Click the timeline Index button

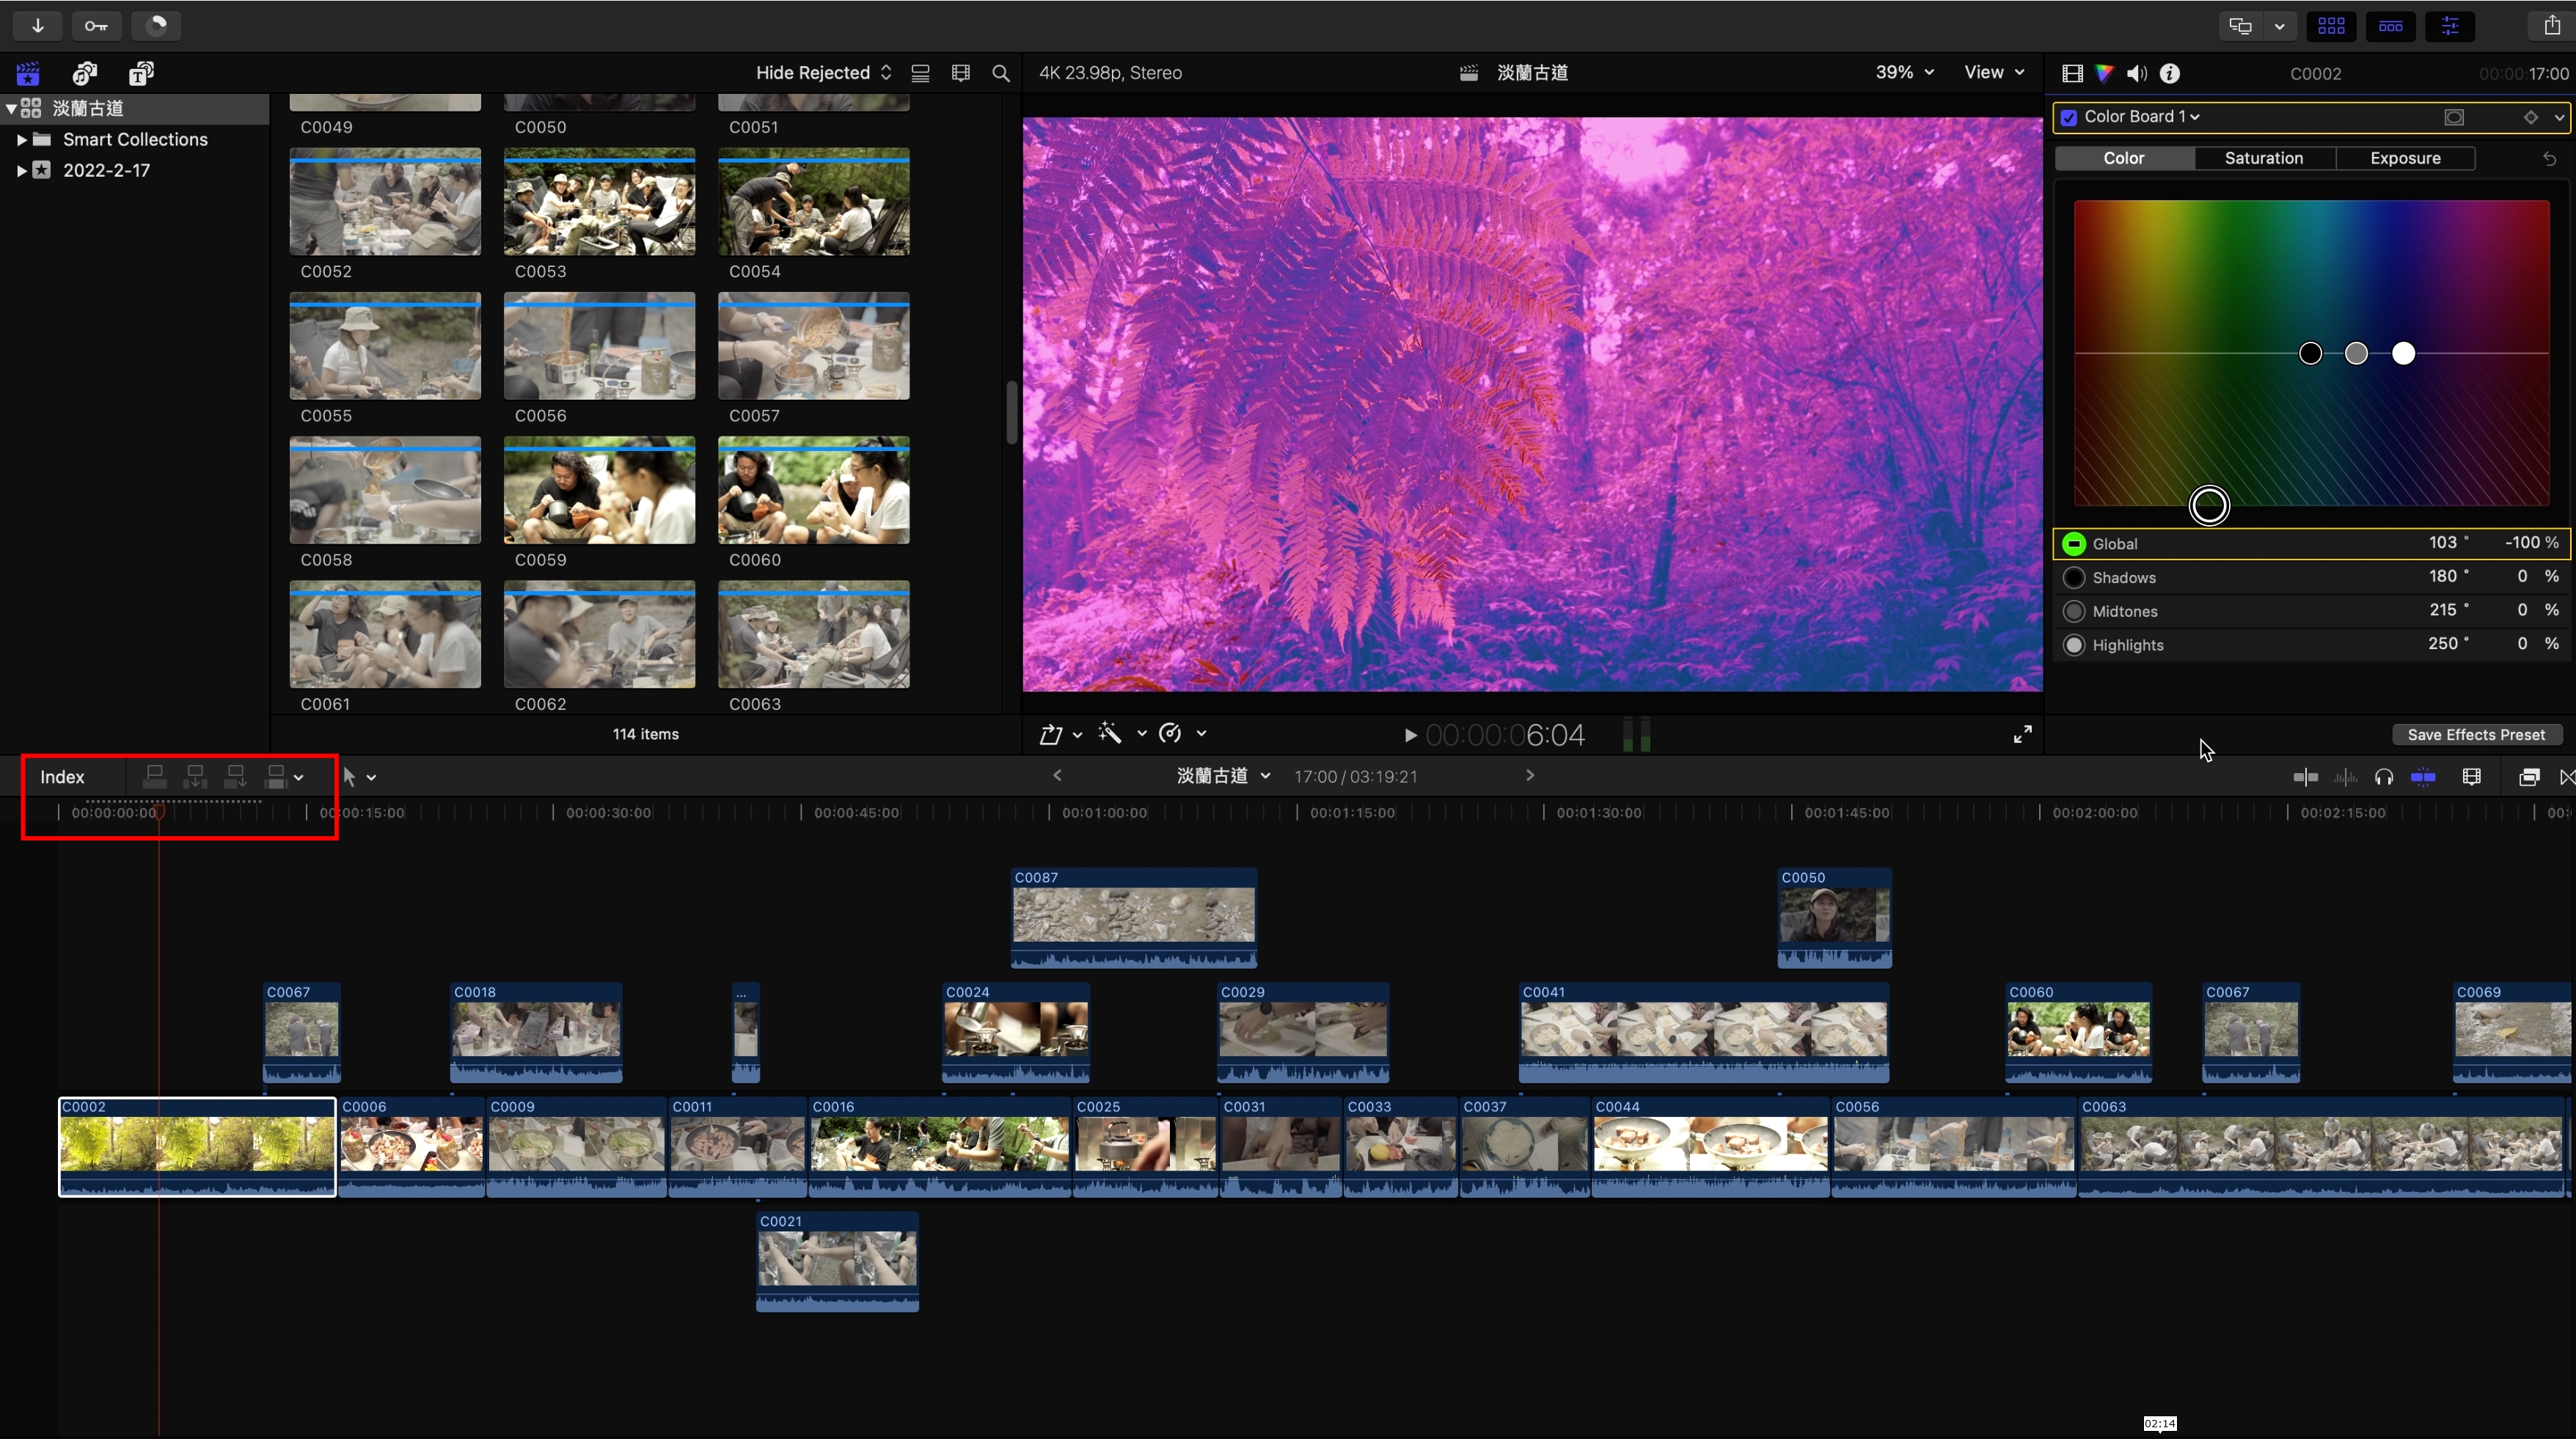pyautogui.click(x=62, y=777)
